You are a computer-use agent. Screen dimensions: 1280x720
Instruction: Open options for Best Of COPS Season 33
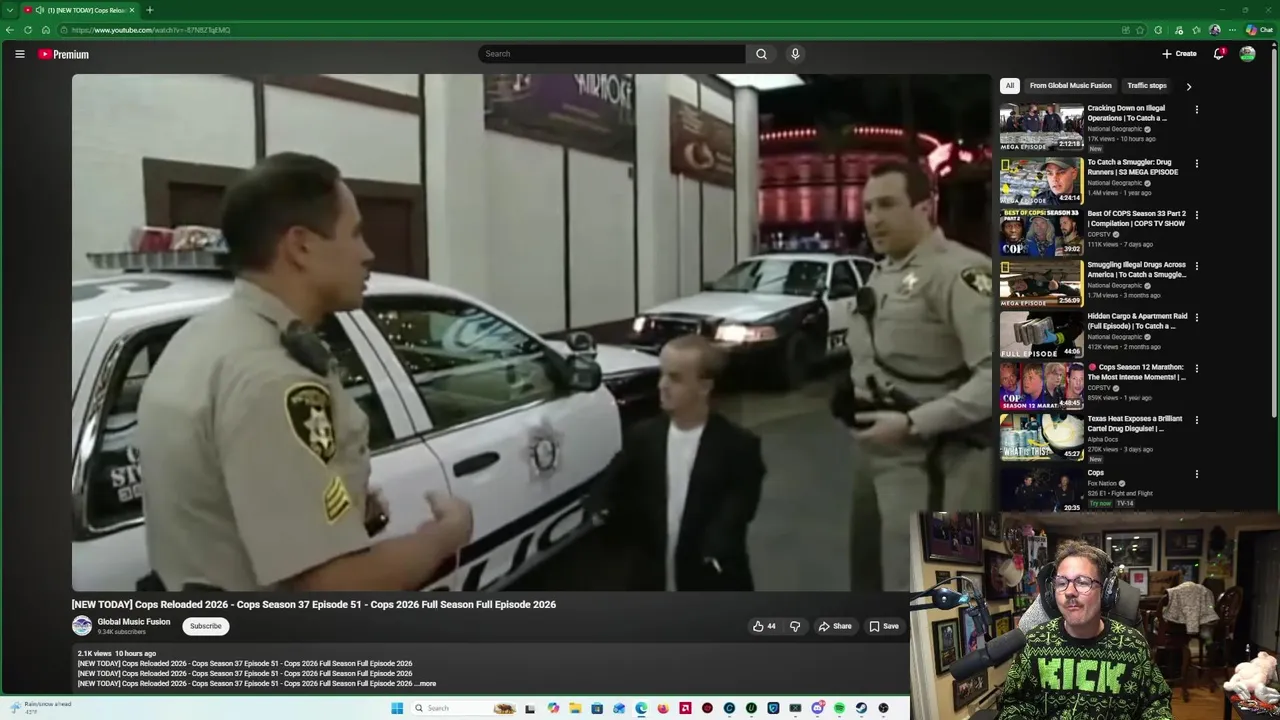tap(1196, 215)
